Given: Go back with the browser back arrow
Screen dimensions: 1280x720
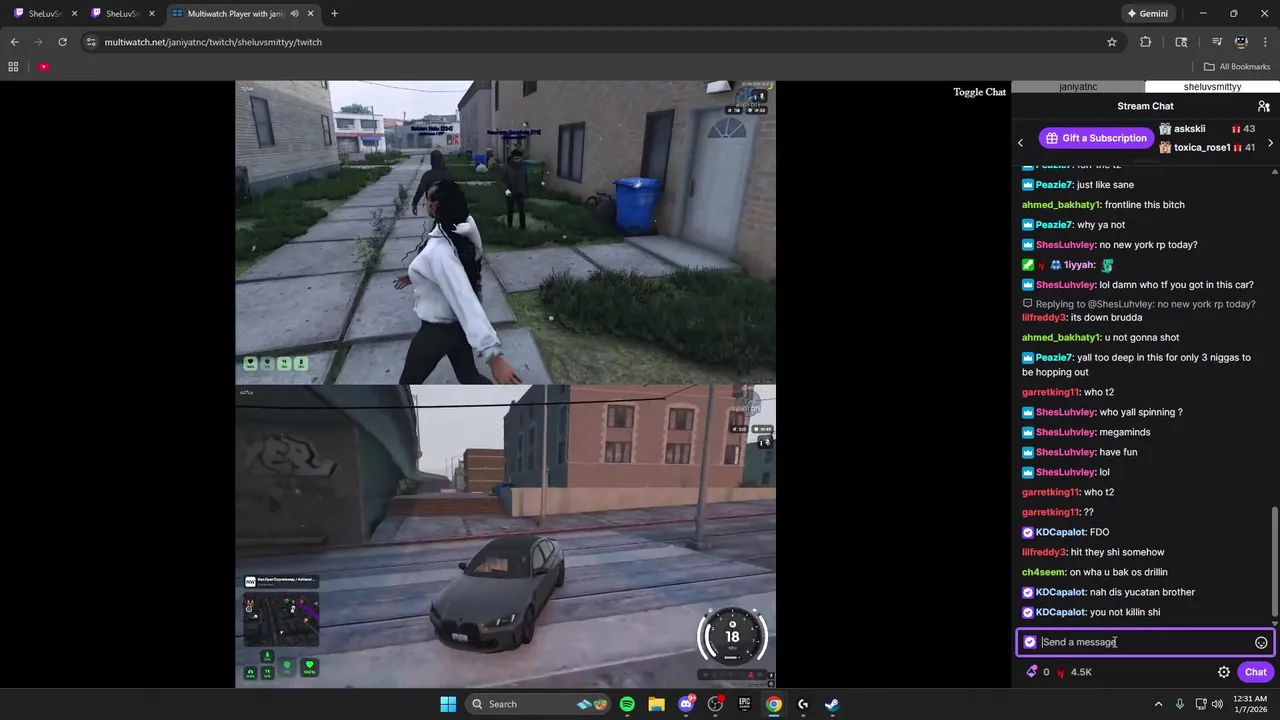Looking at the screenshot, I should point(14,42).
